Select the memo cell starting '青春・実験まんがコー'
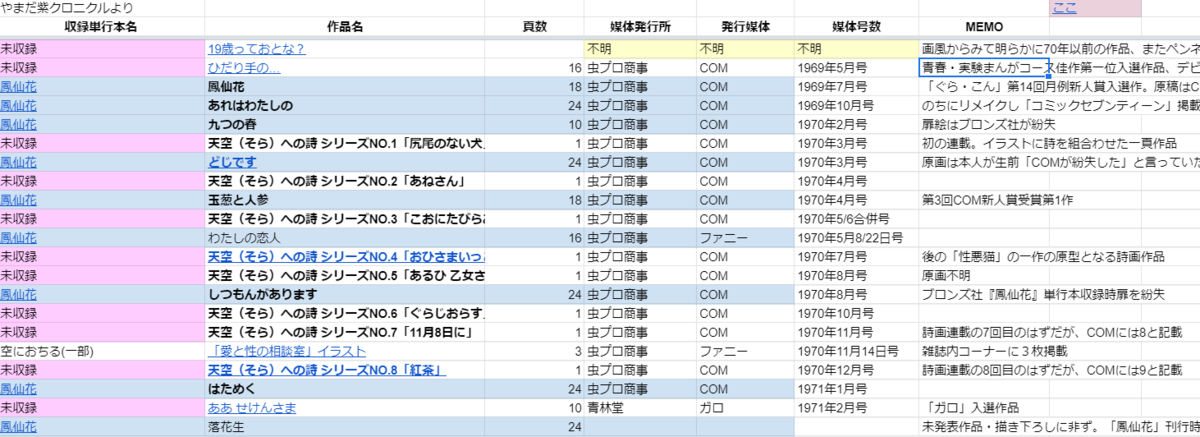Viewport: 1200px width, 437px height. point(984,67)
